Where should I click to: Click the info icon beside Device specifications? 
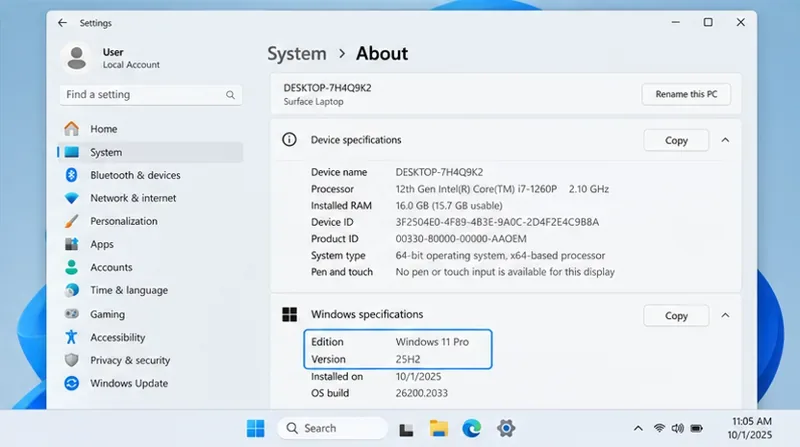[x=289, y=139]
